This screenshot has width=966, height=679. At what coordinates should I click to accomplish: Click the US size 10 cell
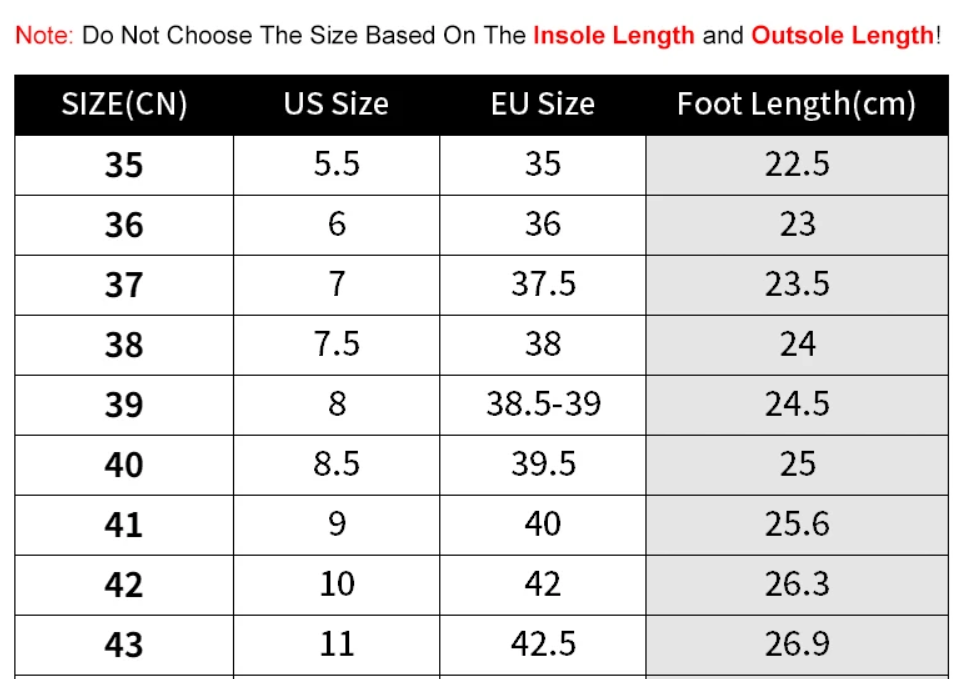pyautogui.click(x=336, y=585)
